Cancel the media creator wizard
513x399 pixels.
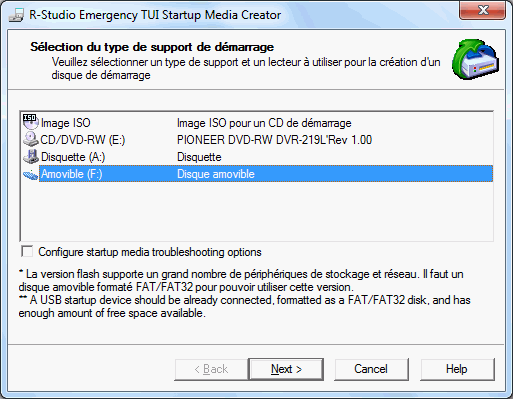371,369
